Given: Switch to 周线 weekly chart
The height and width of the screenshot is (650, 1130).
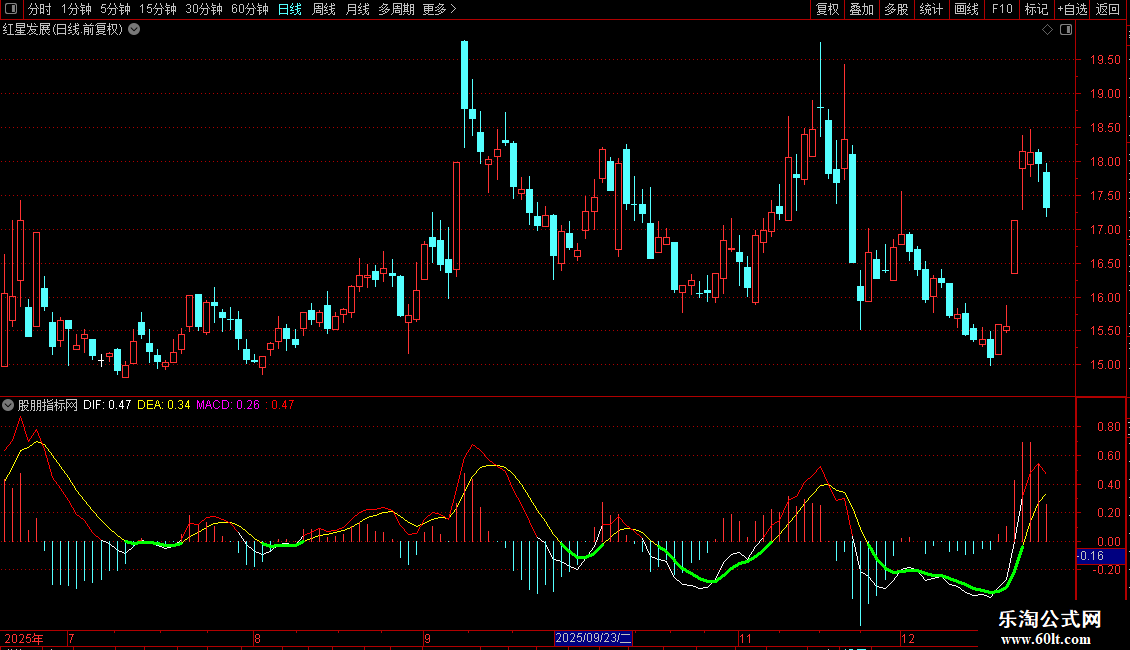Looking at the screenshot, I should (x=324, y=9).
